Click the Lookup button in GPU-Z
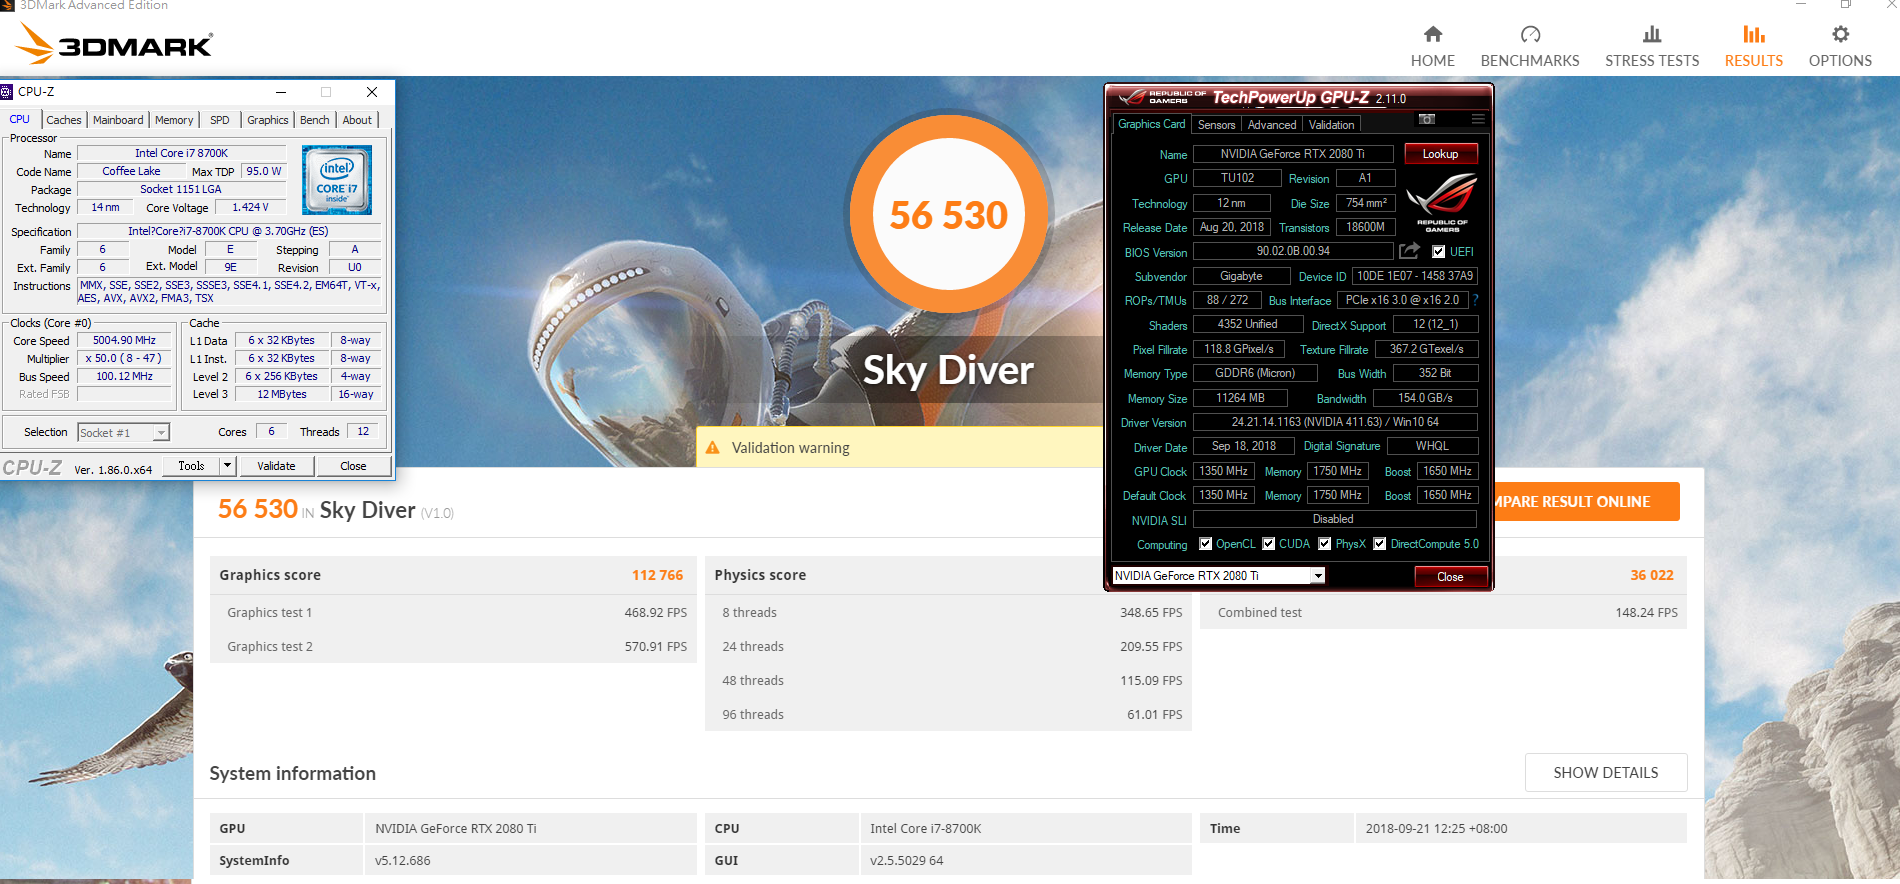Viewport: 1900px width, 884px height. 1440,154
